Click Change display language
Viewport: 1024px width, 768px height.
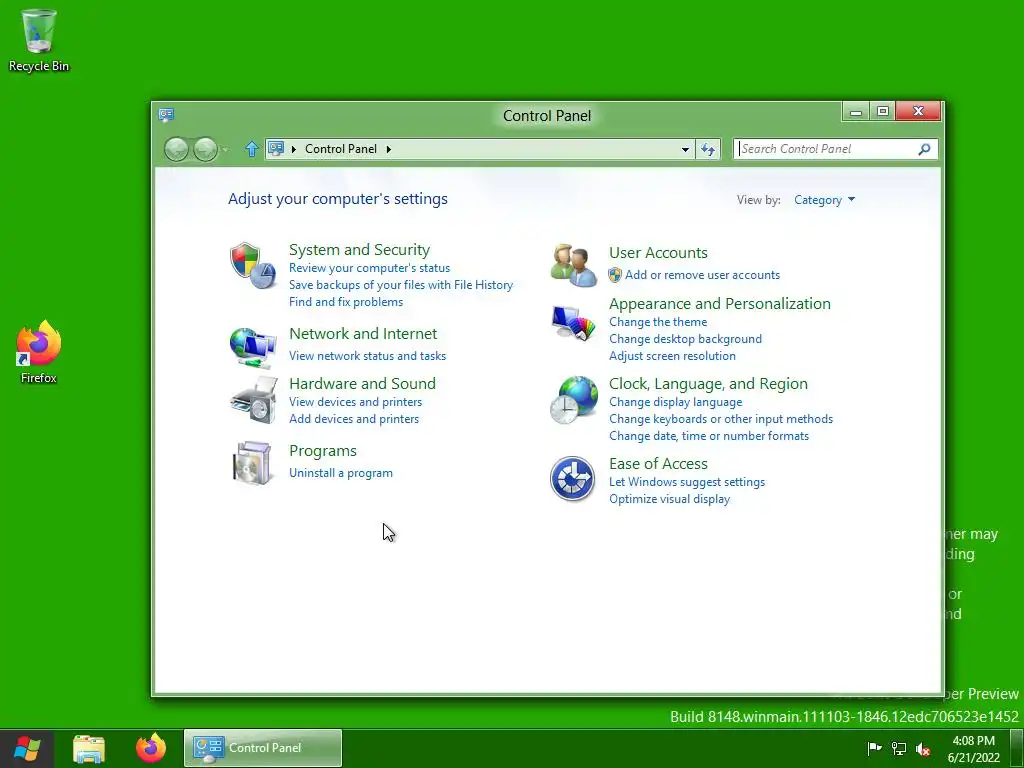click(x=675, y=402)
